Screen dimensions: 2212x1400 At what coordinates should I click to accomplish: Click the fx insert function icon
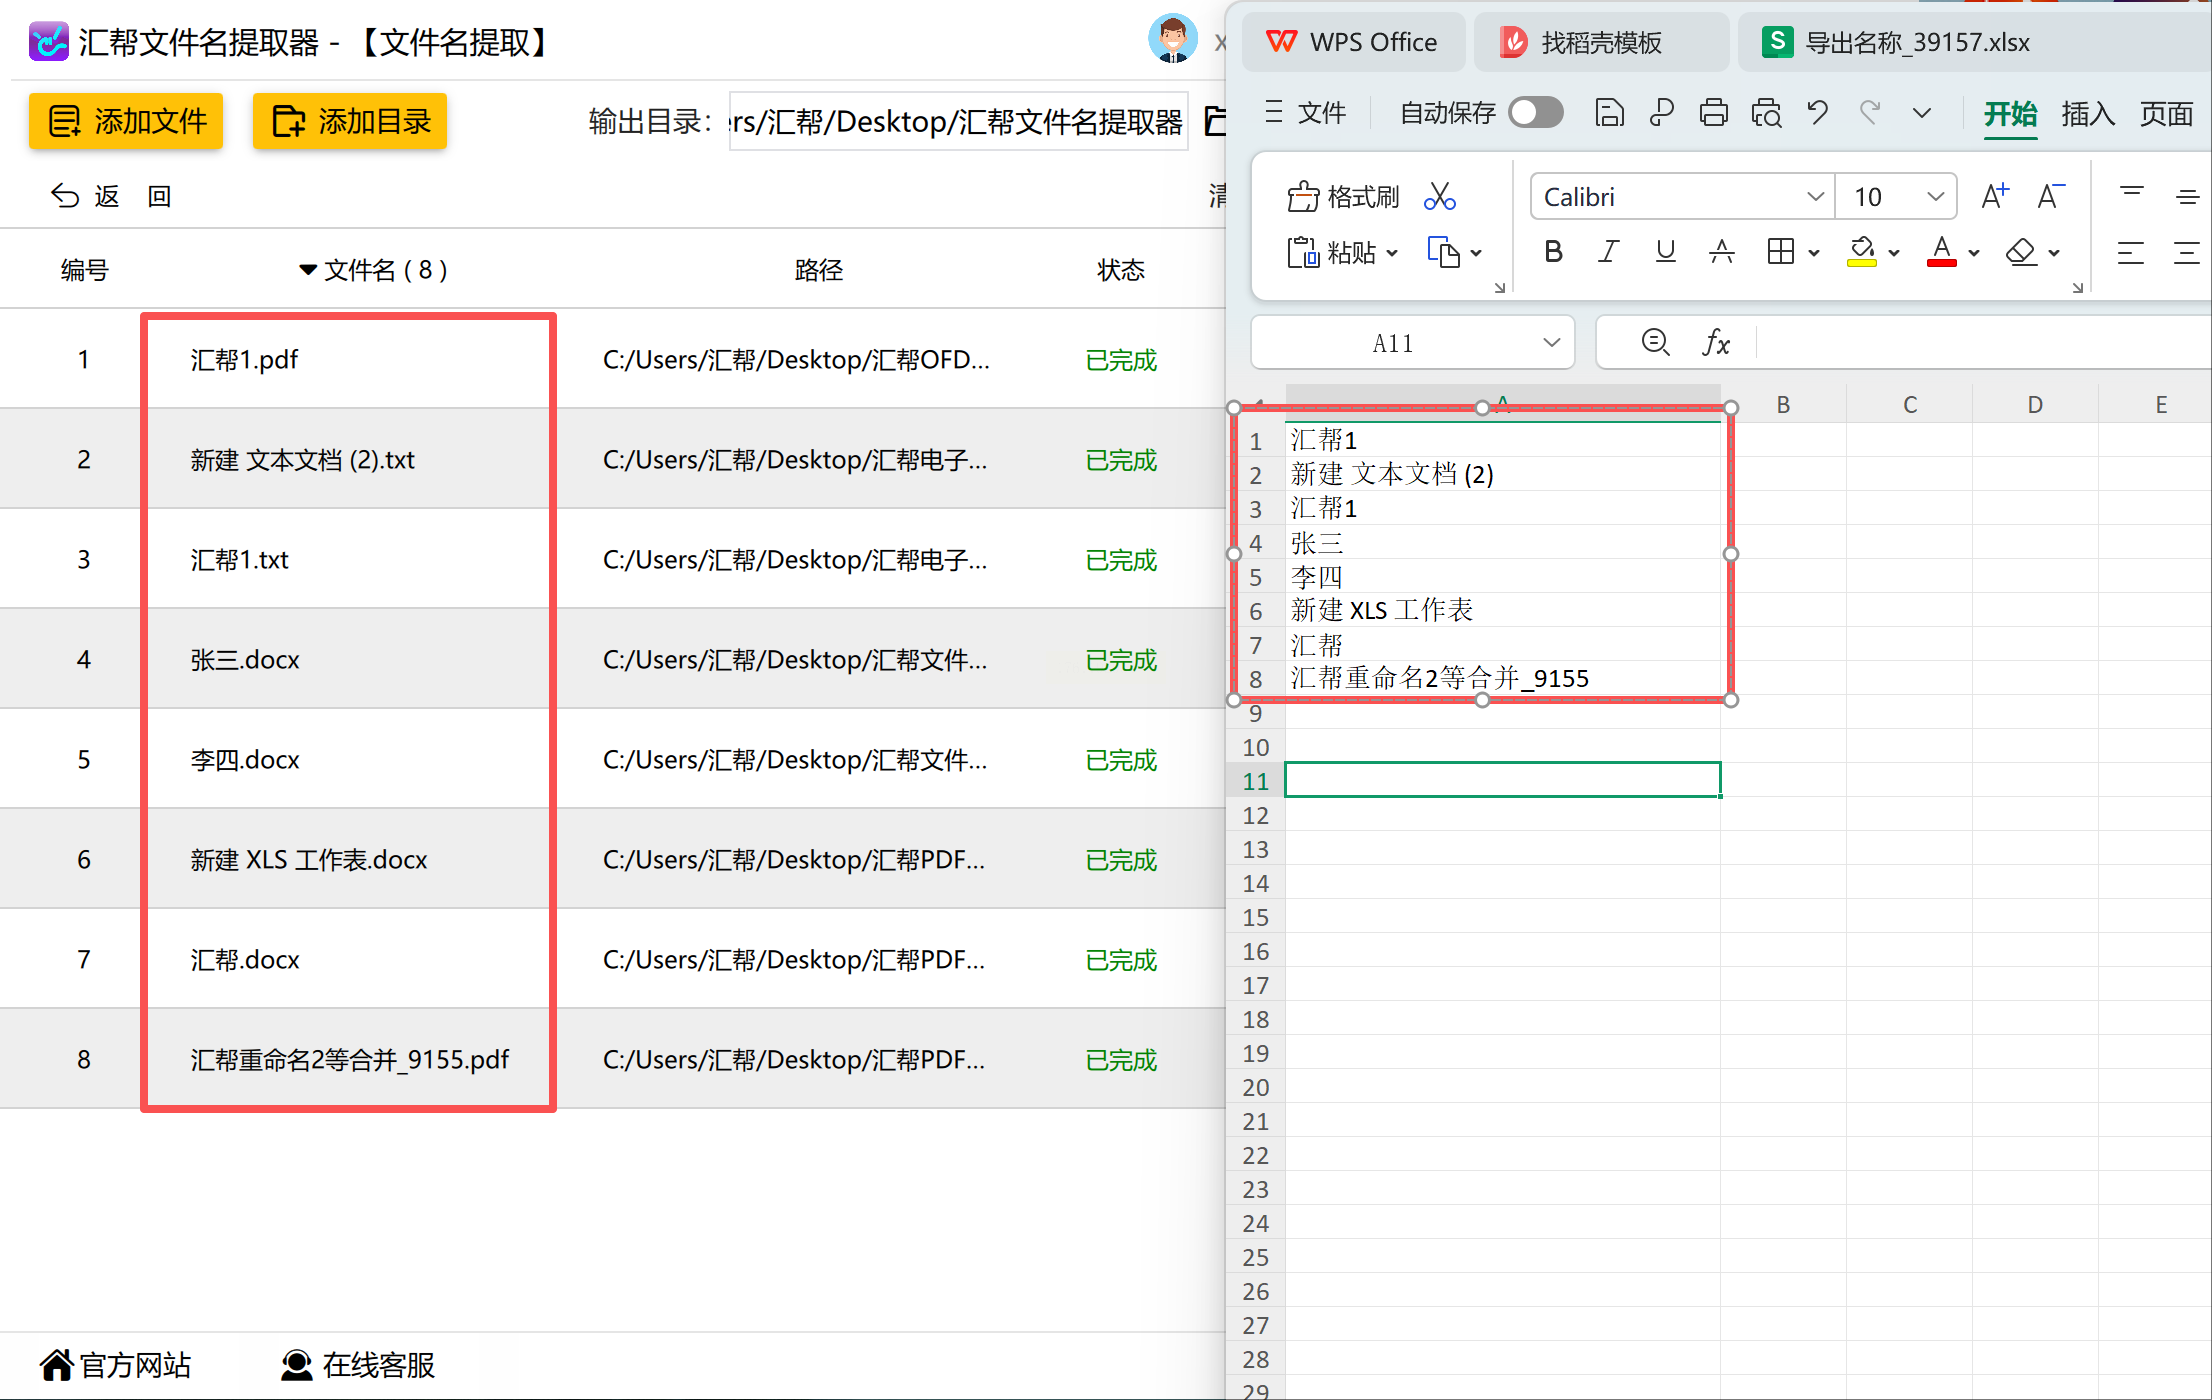pos(1716,343)
